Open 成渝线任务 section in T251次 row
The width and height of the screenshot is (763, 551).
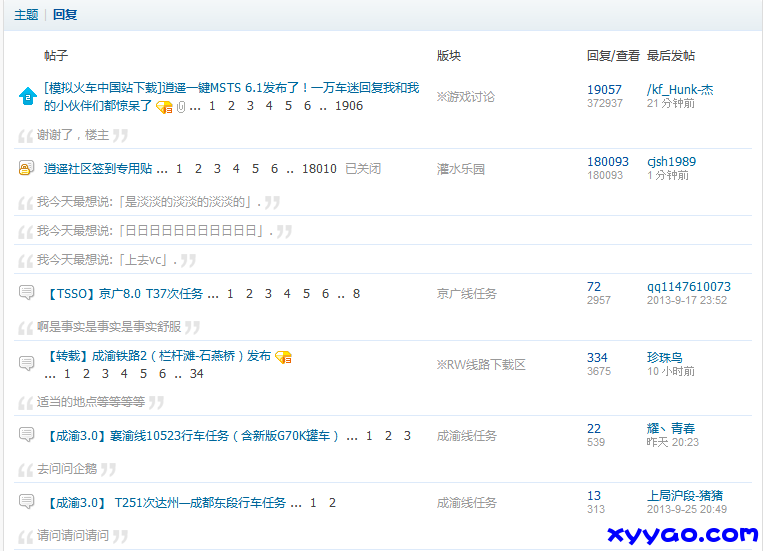coord(467,503)
